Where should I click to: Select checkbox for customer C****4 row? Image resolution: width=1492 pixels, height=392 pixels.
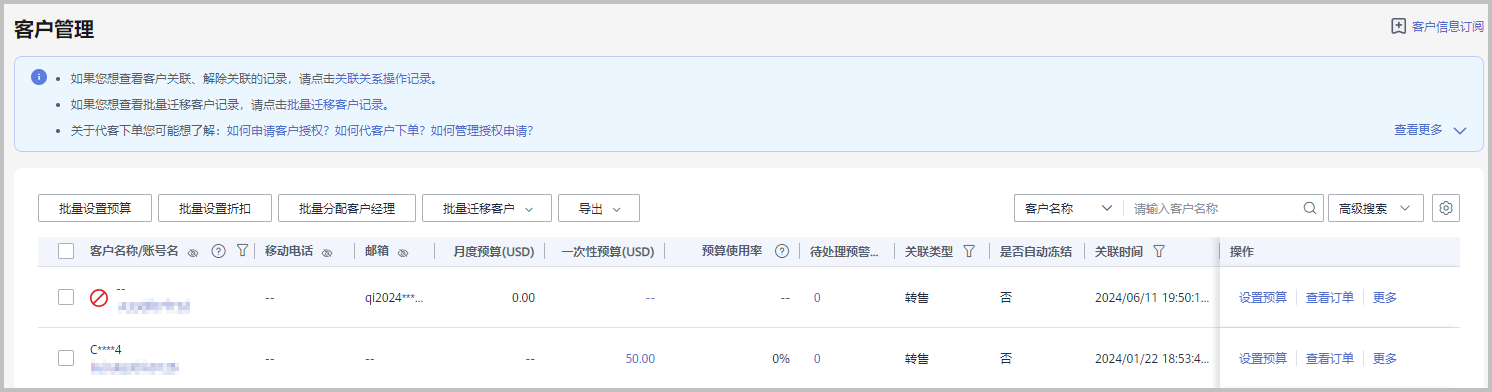pyautogui.click(x=66, y=358)
